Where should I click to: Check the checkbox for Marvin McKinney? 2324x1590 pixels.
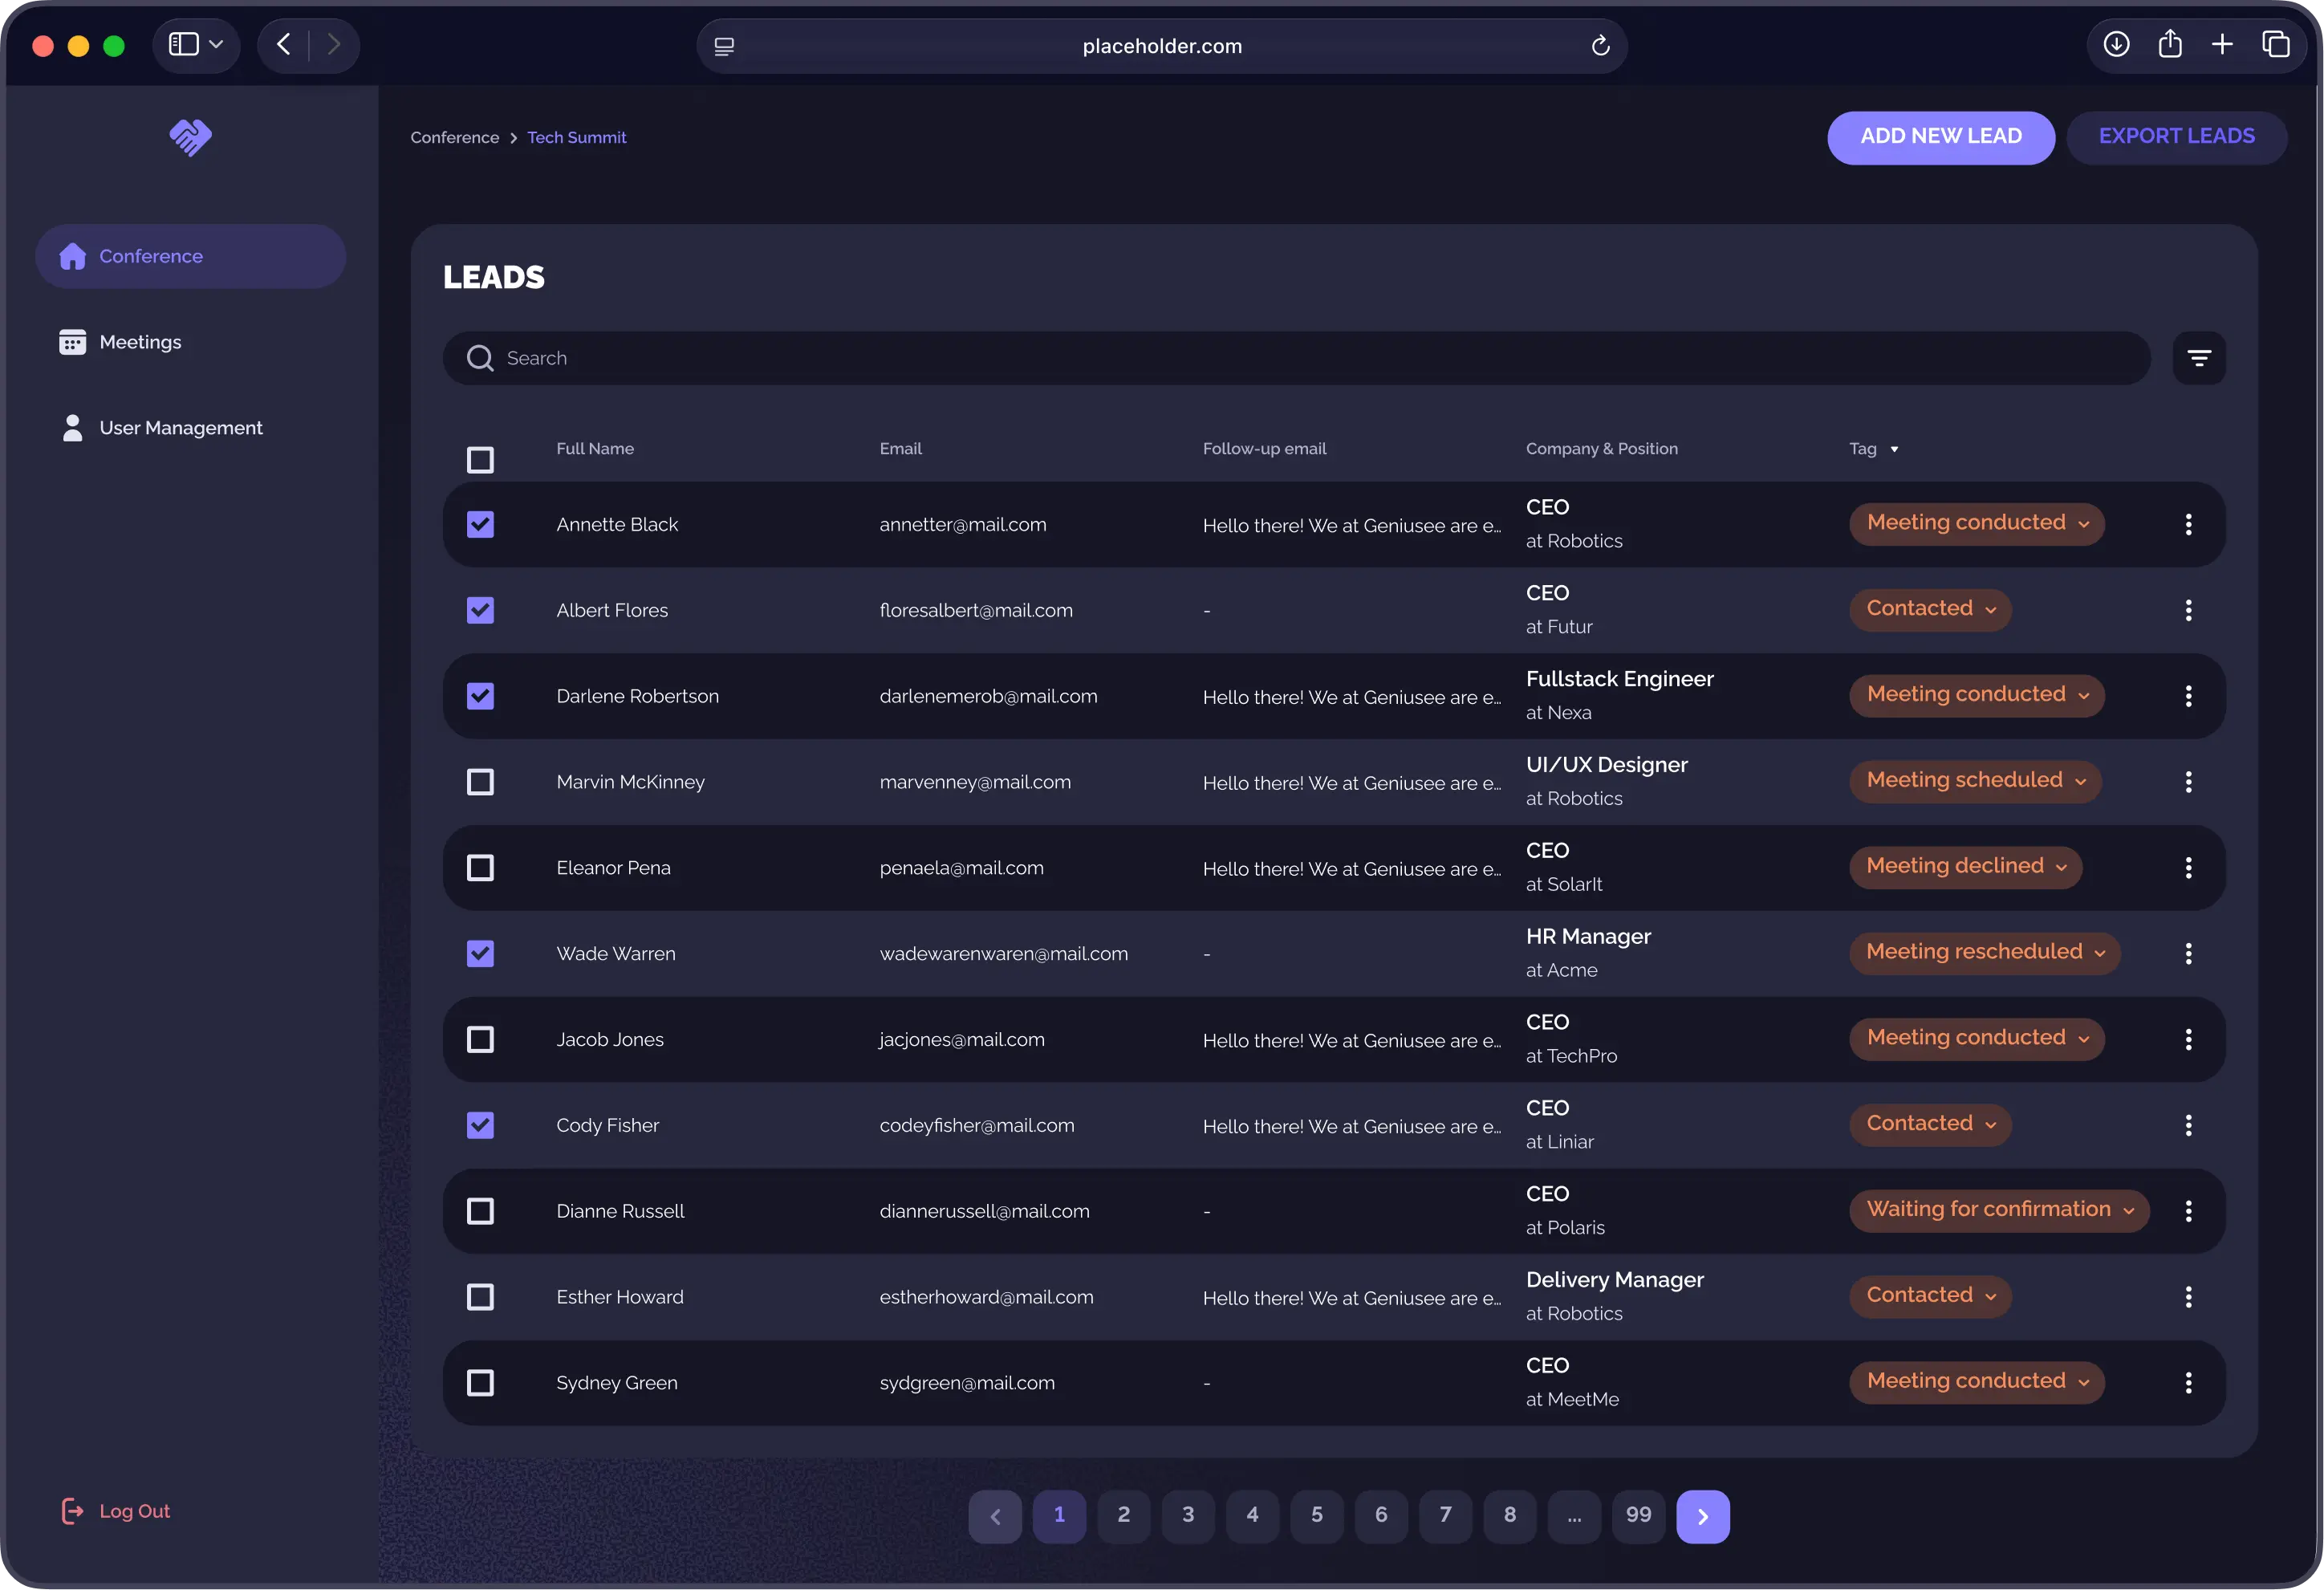[480, 781]
